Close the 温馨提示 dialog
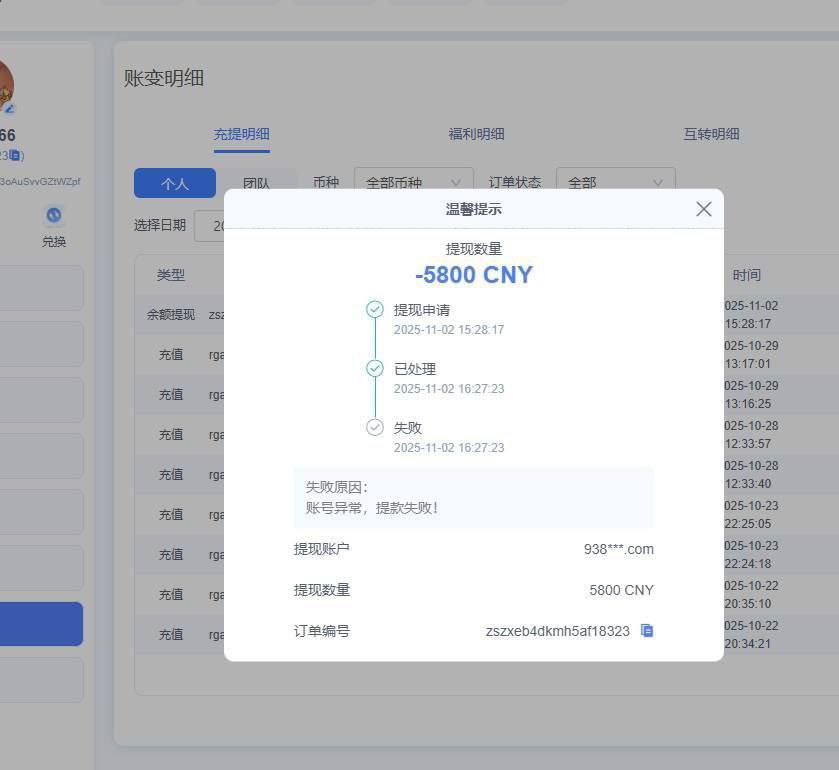The width and height of the screenshot is (839, 770). coord(703,209)
